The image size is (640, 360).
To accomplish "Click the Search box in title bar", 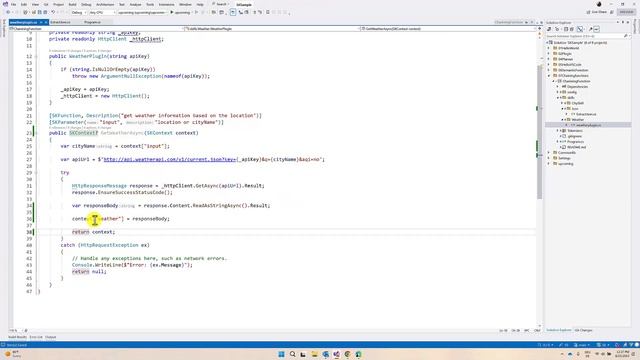I will pos(220,4).
